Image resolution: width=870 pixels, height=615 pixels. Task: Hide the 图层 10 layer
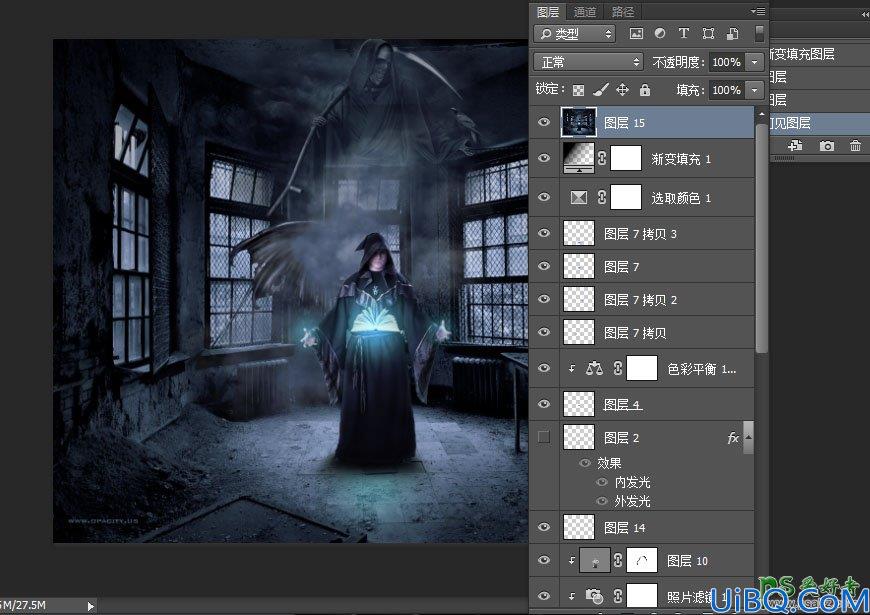pos(544,561)
